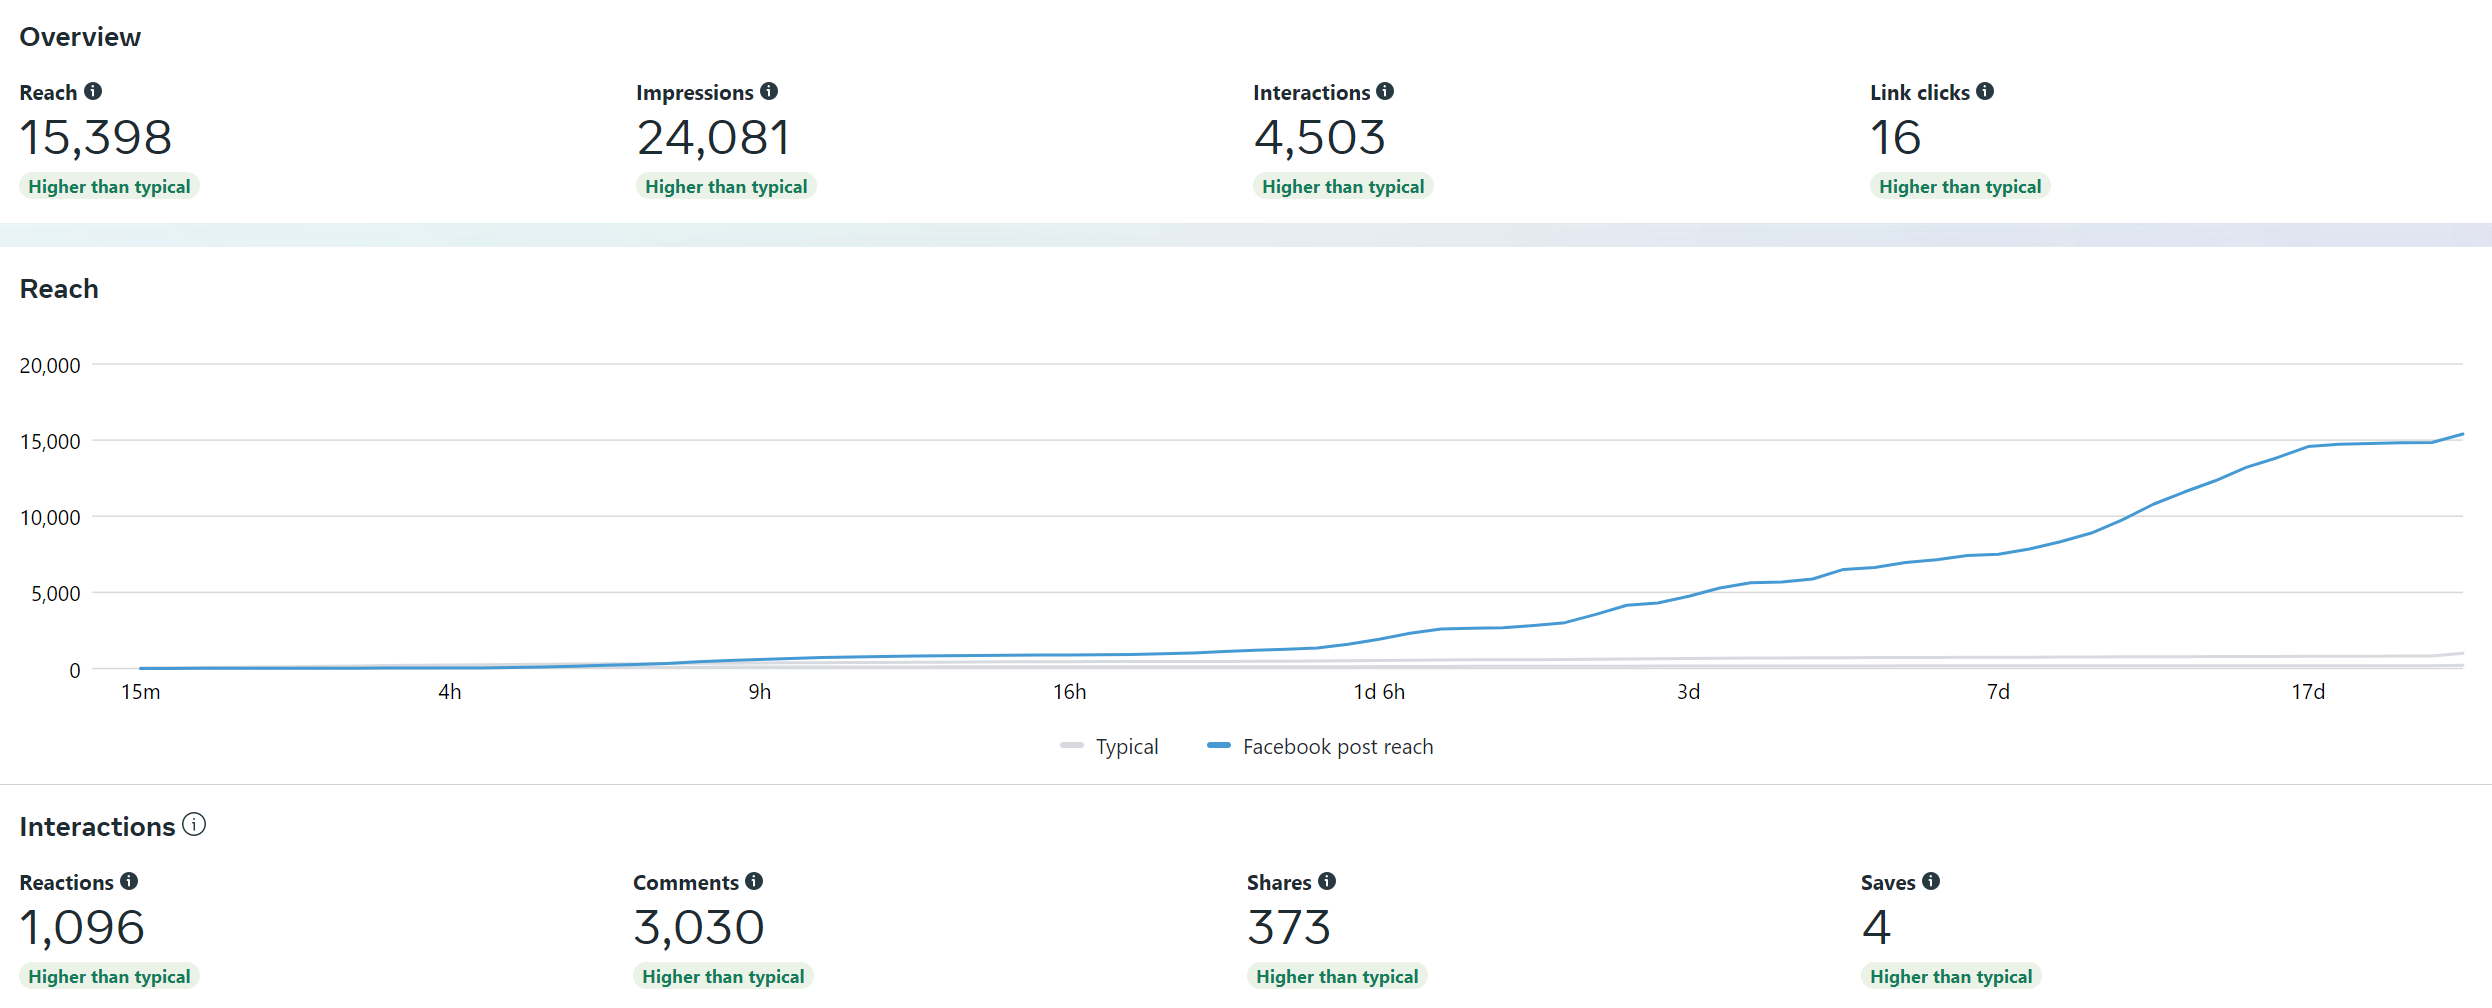The image size is (2492, 1008).
Task: Click the info icon next to Link clicks
Action: click(x=1985, y=91)
